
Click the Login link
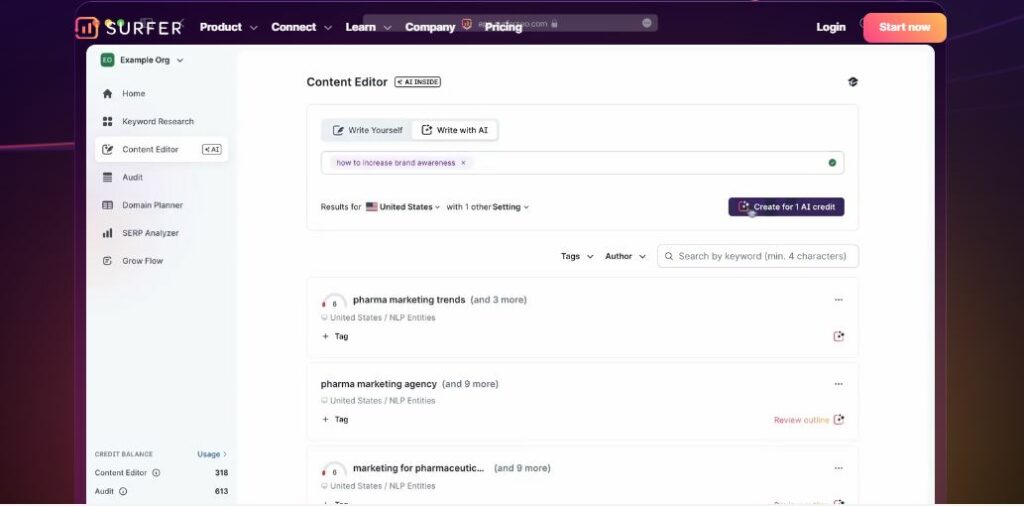831,27
